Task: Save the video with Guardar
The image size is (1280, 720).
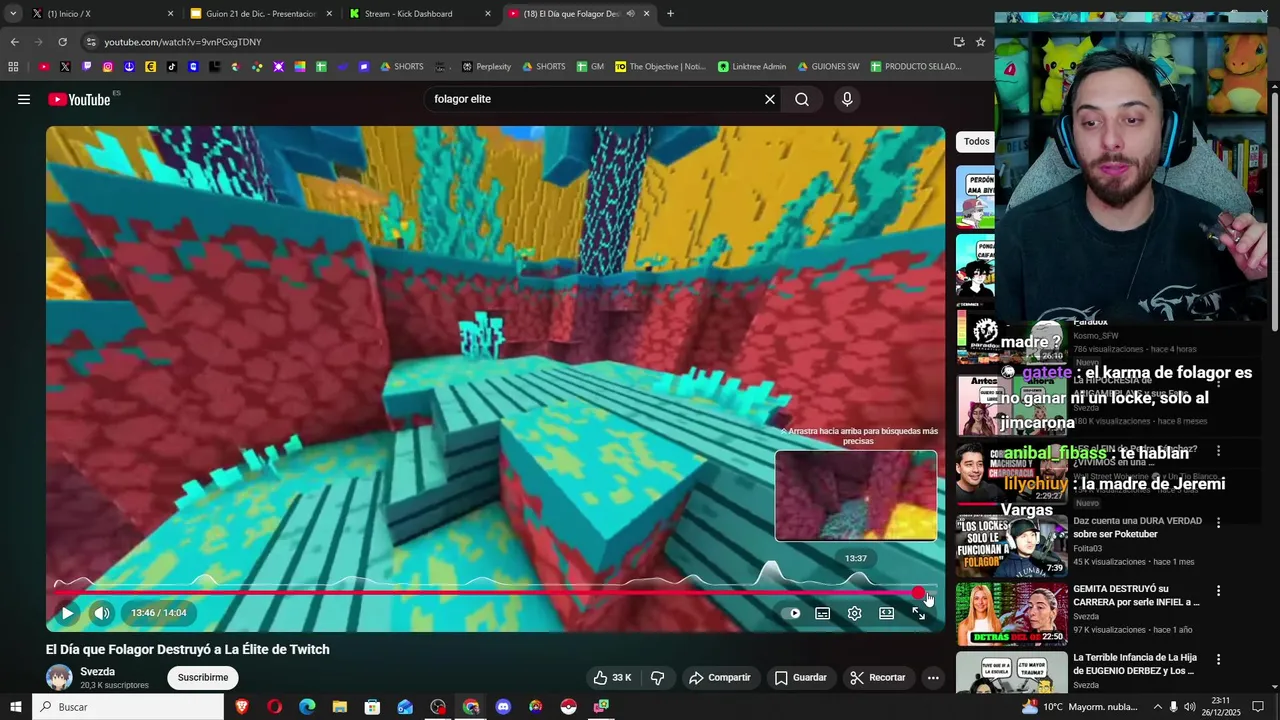Action: (x=801, y=677)
